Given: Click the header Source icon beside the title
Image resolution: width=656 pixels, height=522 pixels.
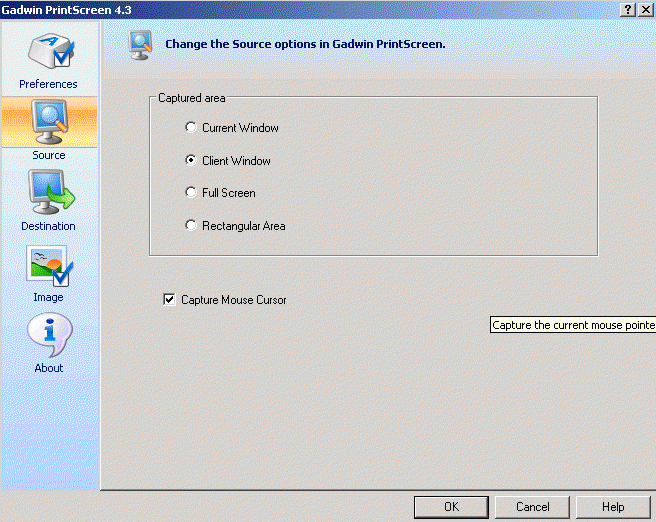Looking at the screenshot, I should (x=140, y=45).
